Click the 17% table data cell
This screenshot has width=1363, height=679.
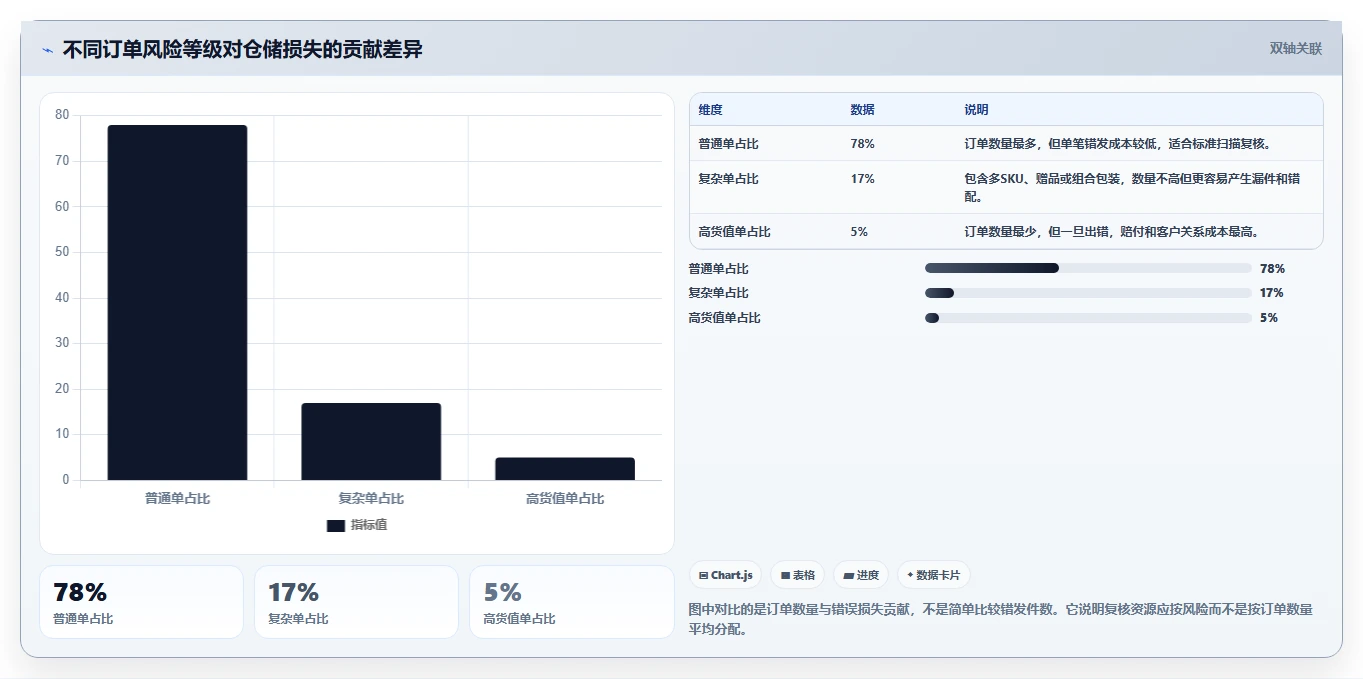[862, 179]
